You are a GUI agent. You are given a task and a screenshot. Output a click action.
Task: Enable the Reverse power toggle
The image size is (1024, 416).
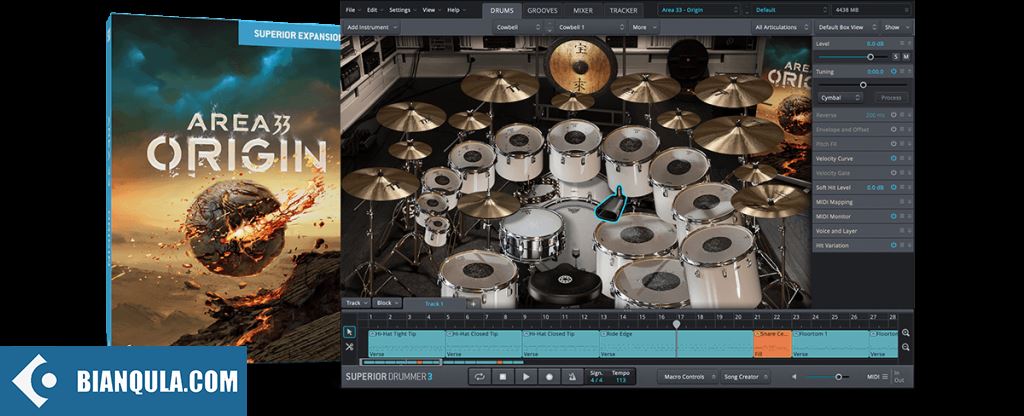coord(893,115)
